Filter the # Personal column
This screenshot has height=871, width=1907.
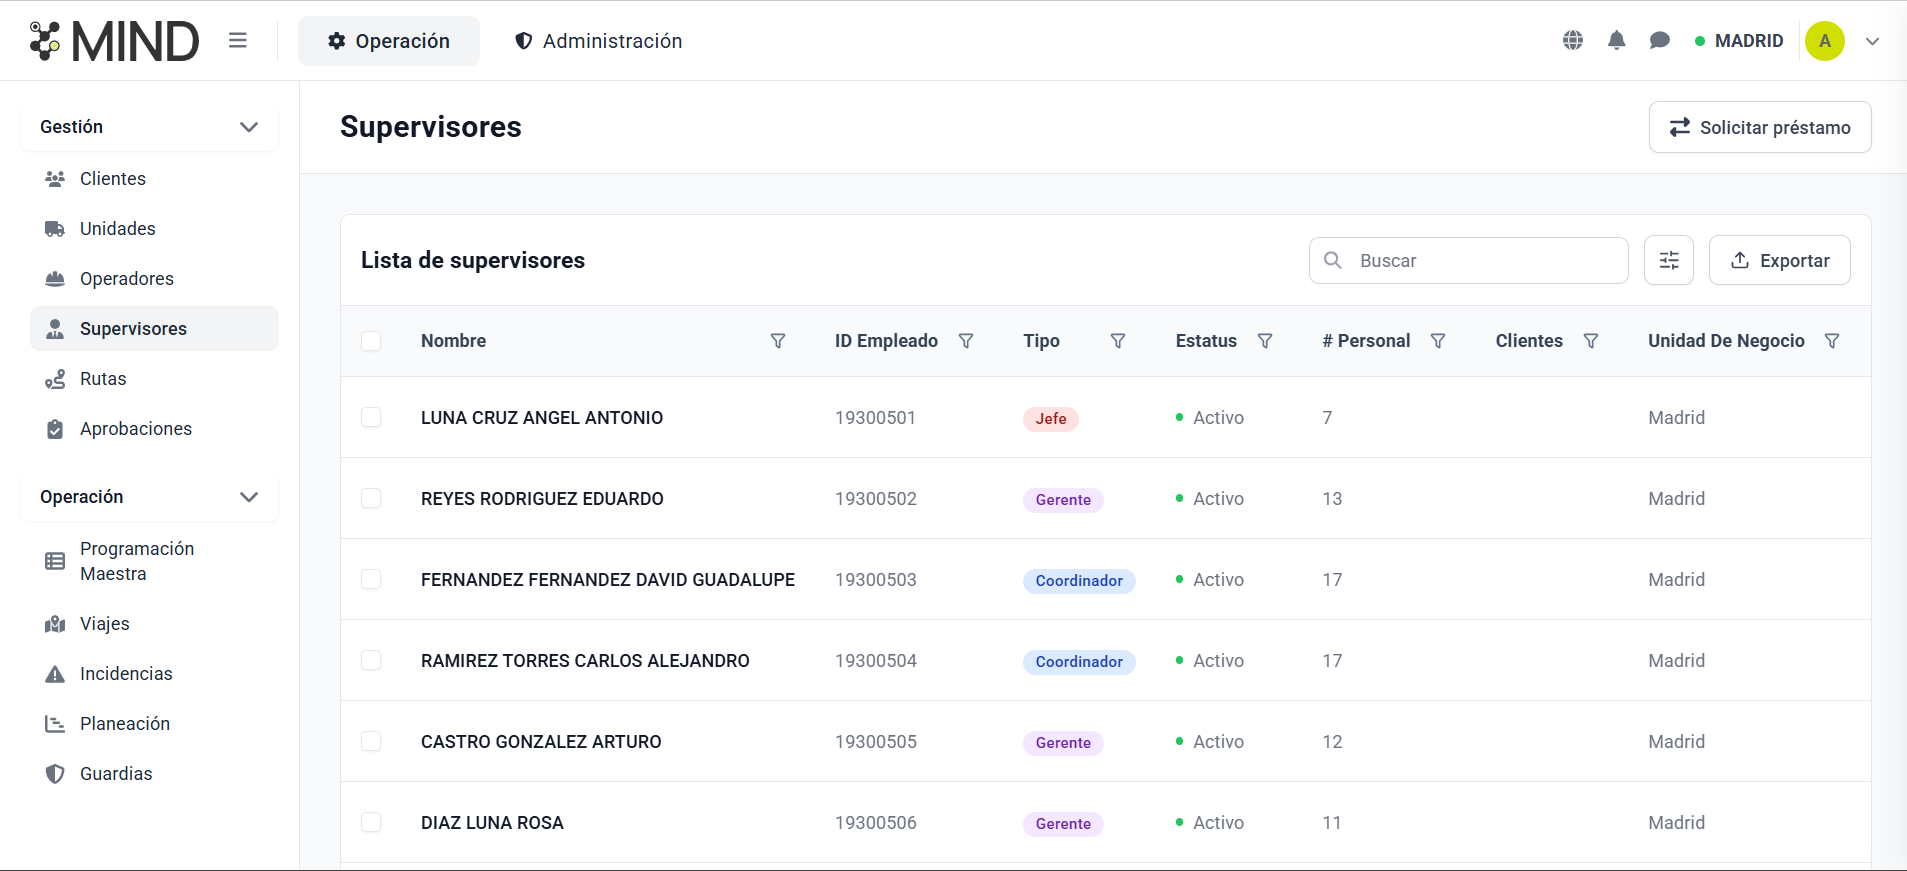(x=1438, y=341)
